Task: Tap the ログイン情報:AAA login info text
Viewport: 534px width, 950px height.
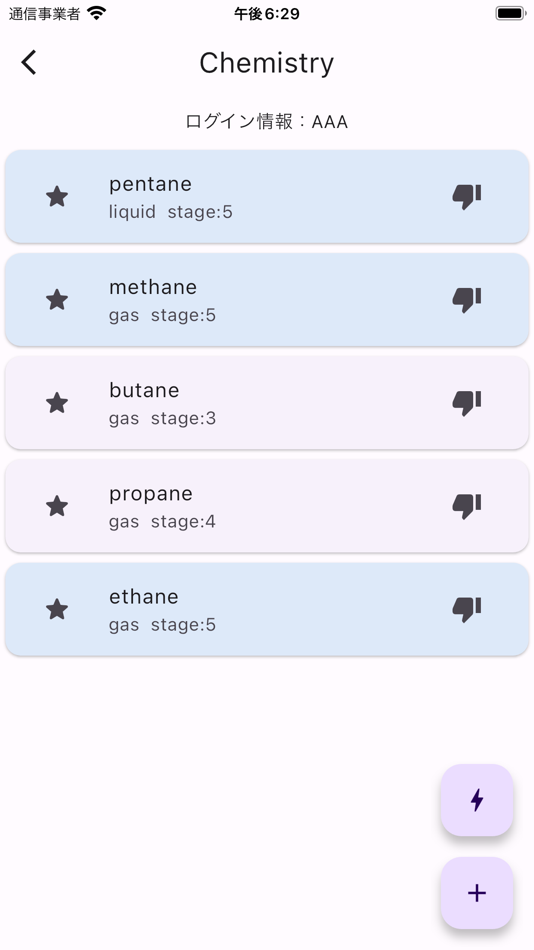Action: pyautogui.click(x=267, y=122)
